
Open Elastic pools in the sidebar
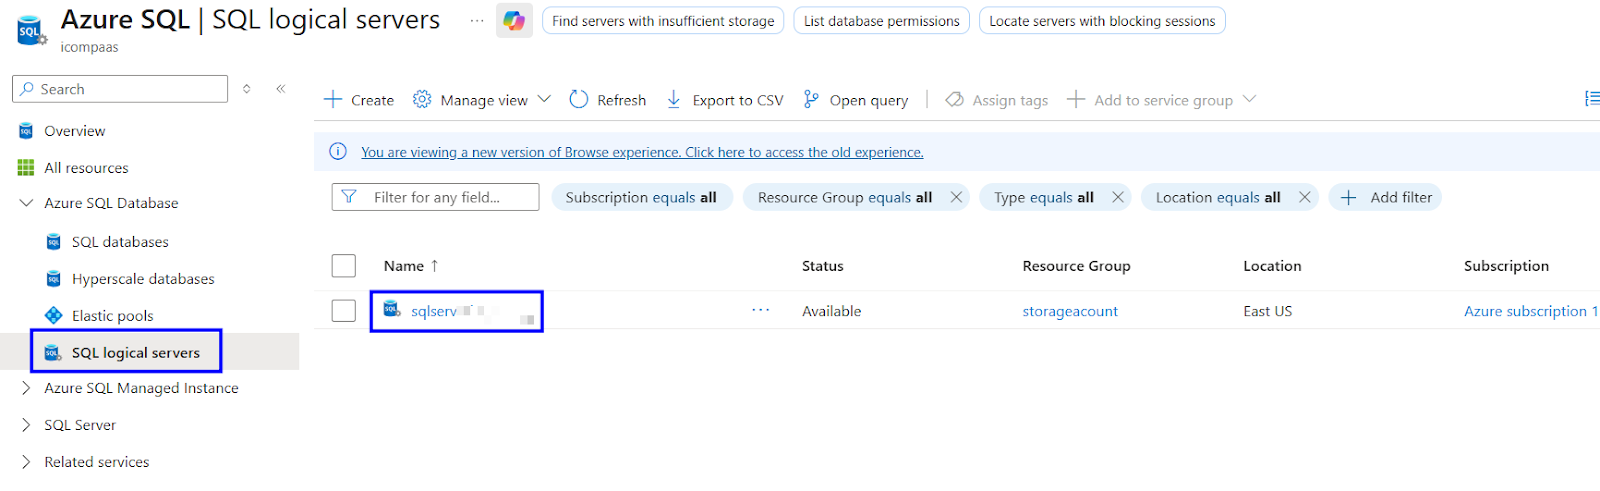pyautogui.click(x=112, y=316)
